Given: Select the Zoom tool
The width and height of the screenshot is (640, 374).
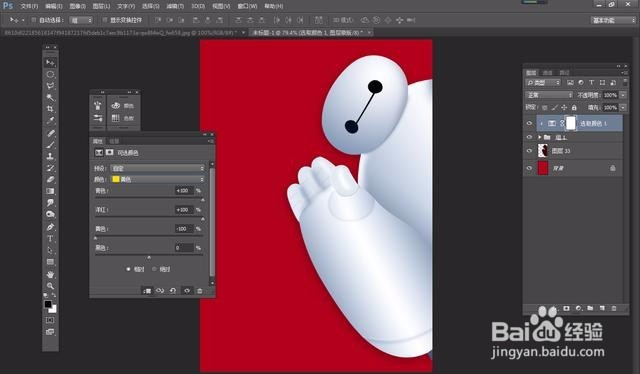Looking at the screenshot, I should coord(50,286).
